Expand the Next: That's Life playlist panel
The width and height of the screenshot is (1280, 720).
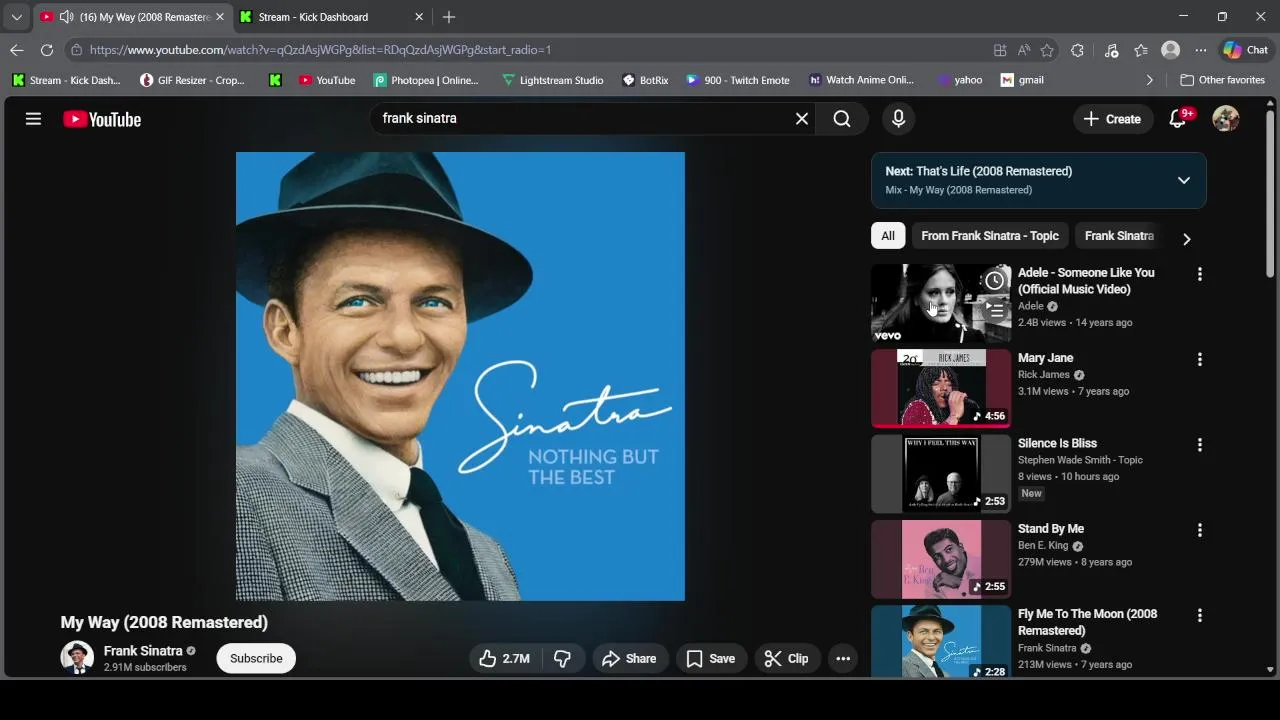coord(1183,180)
